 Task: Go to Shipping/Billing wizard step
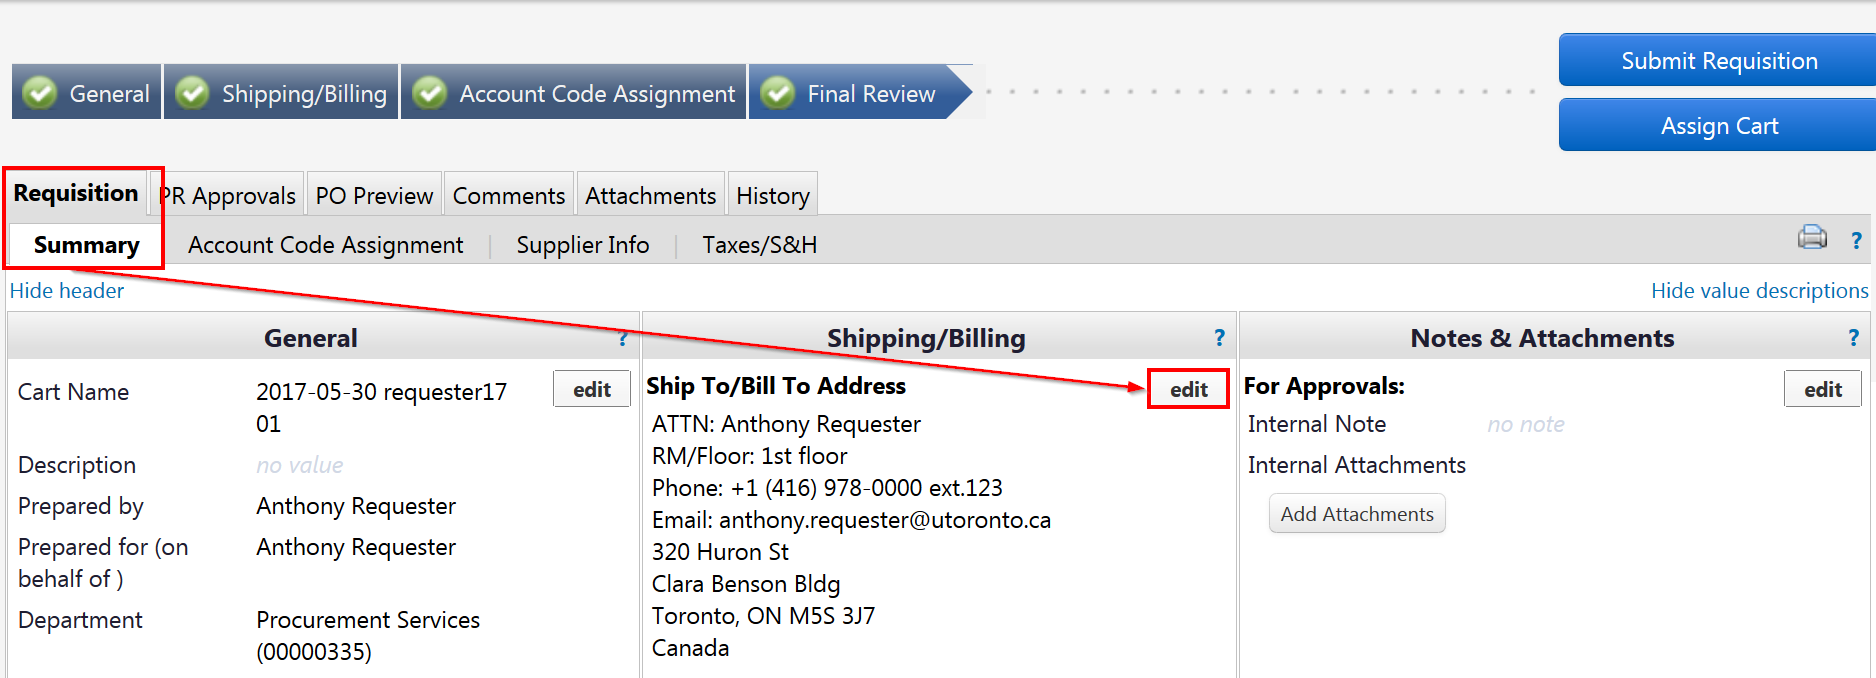(282, 93)
